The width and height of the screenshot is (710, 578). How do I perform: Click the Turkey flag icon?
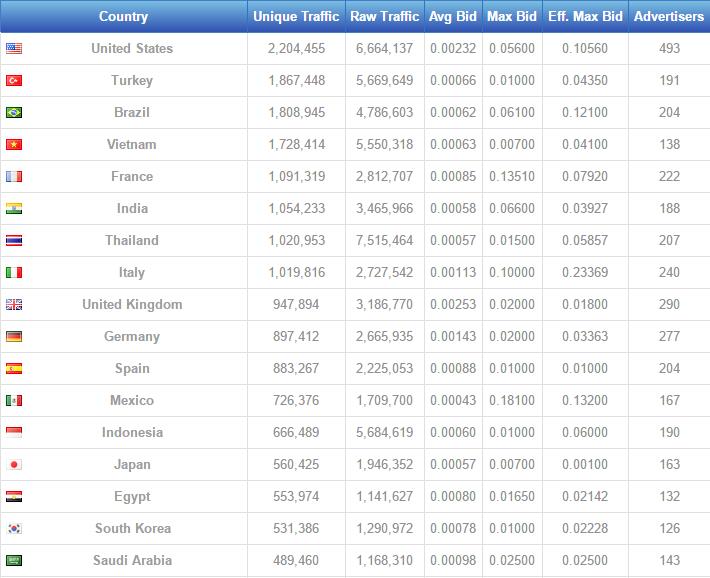point(14,80)
